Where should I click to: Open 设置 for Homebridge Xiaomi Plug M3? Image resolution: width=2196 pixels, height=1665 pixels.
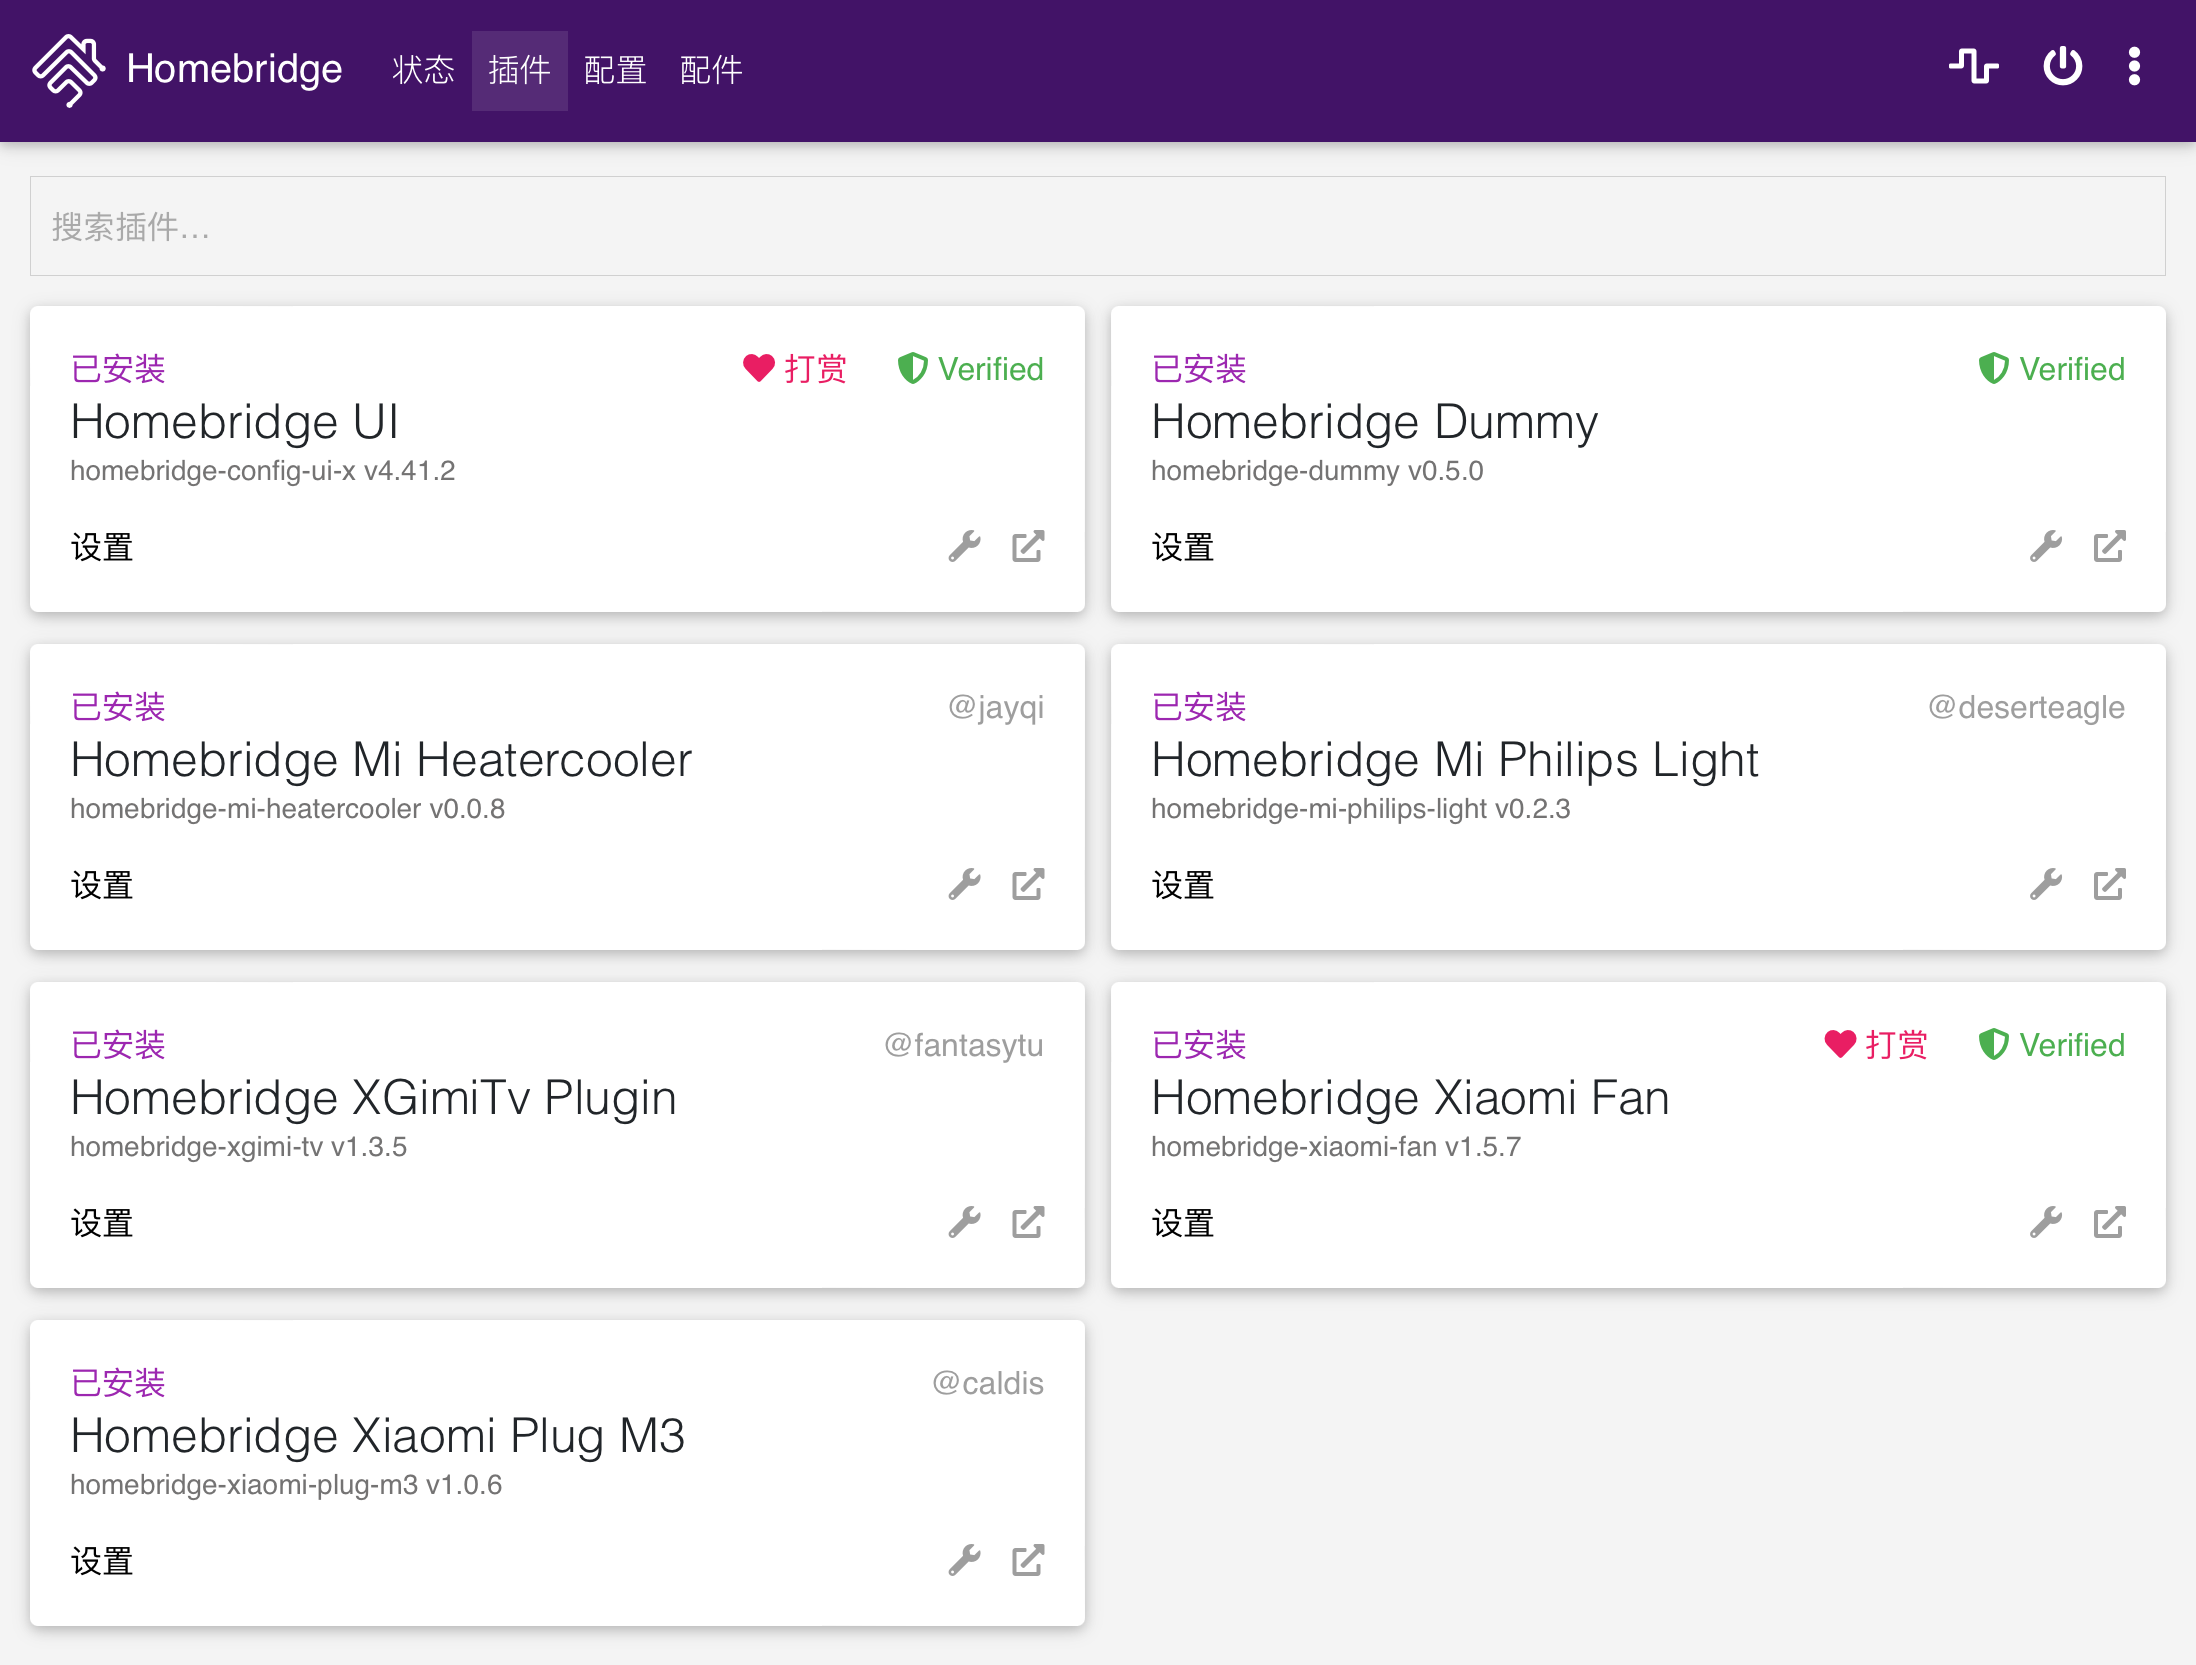click(102, 1561)
